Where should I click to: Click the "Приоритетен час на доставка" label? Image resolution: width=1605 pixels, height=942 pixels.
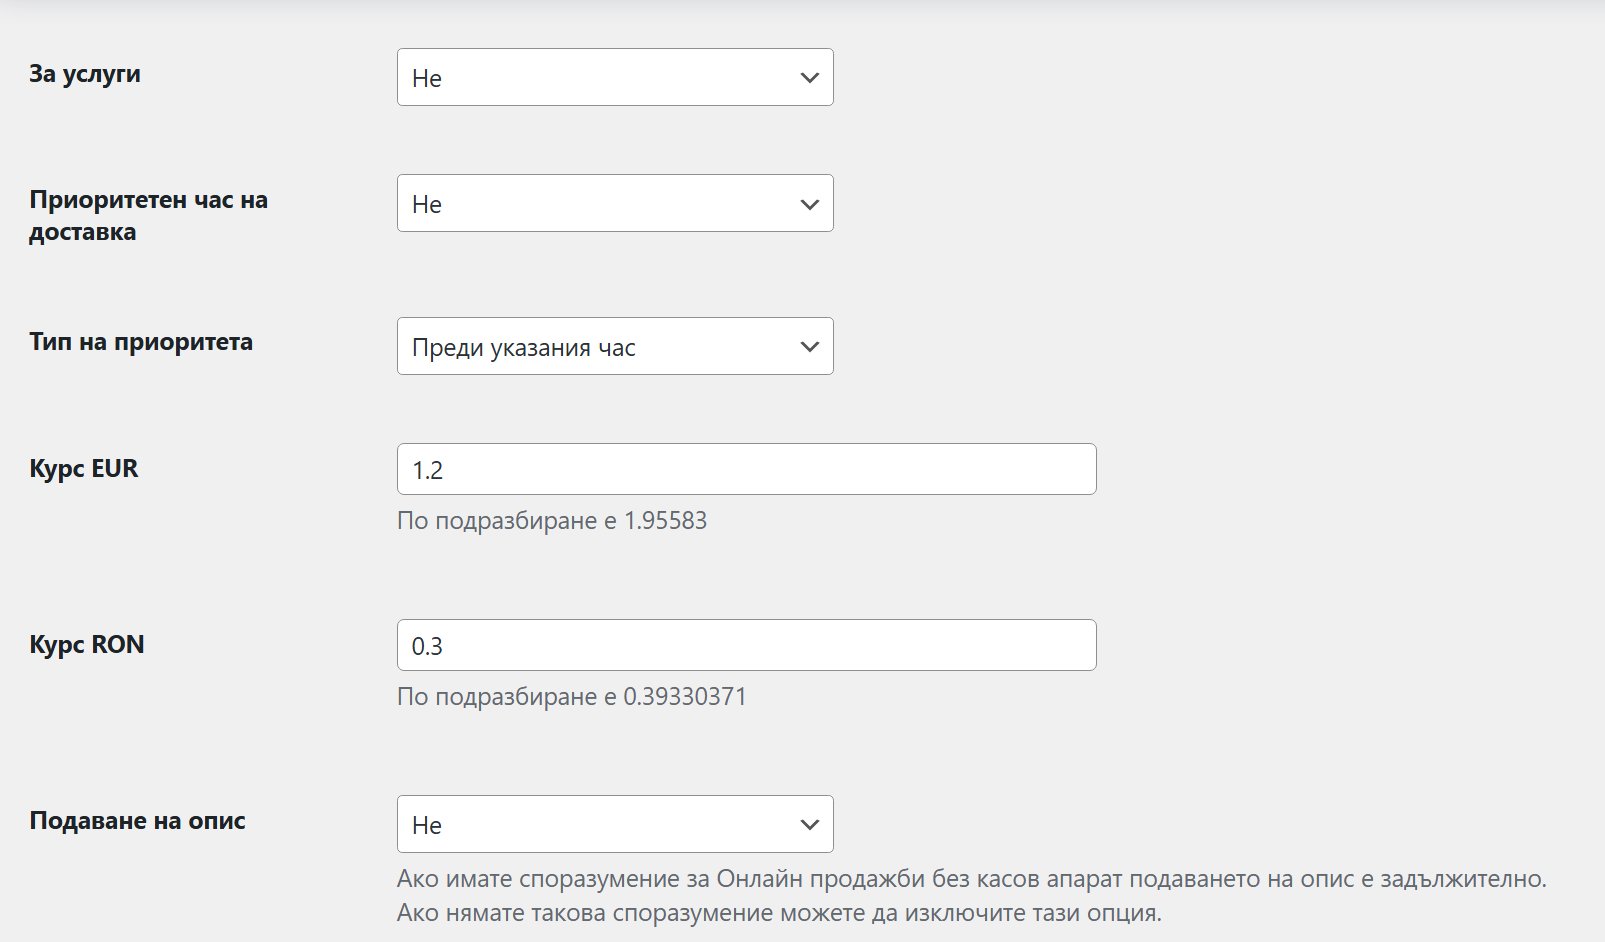point(149,216)
